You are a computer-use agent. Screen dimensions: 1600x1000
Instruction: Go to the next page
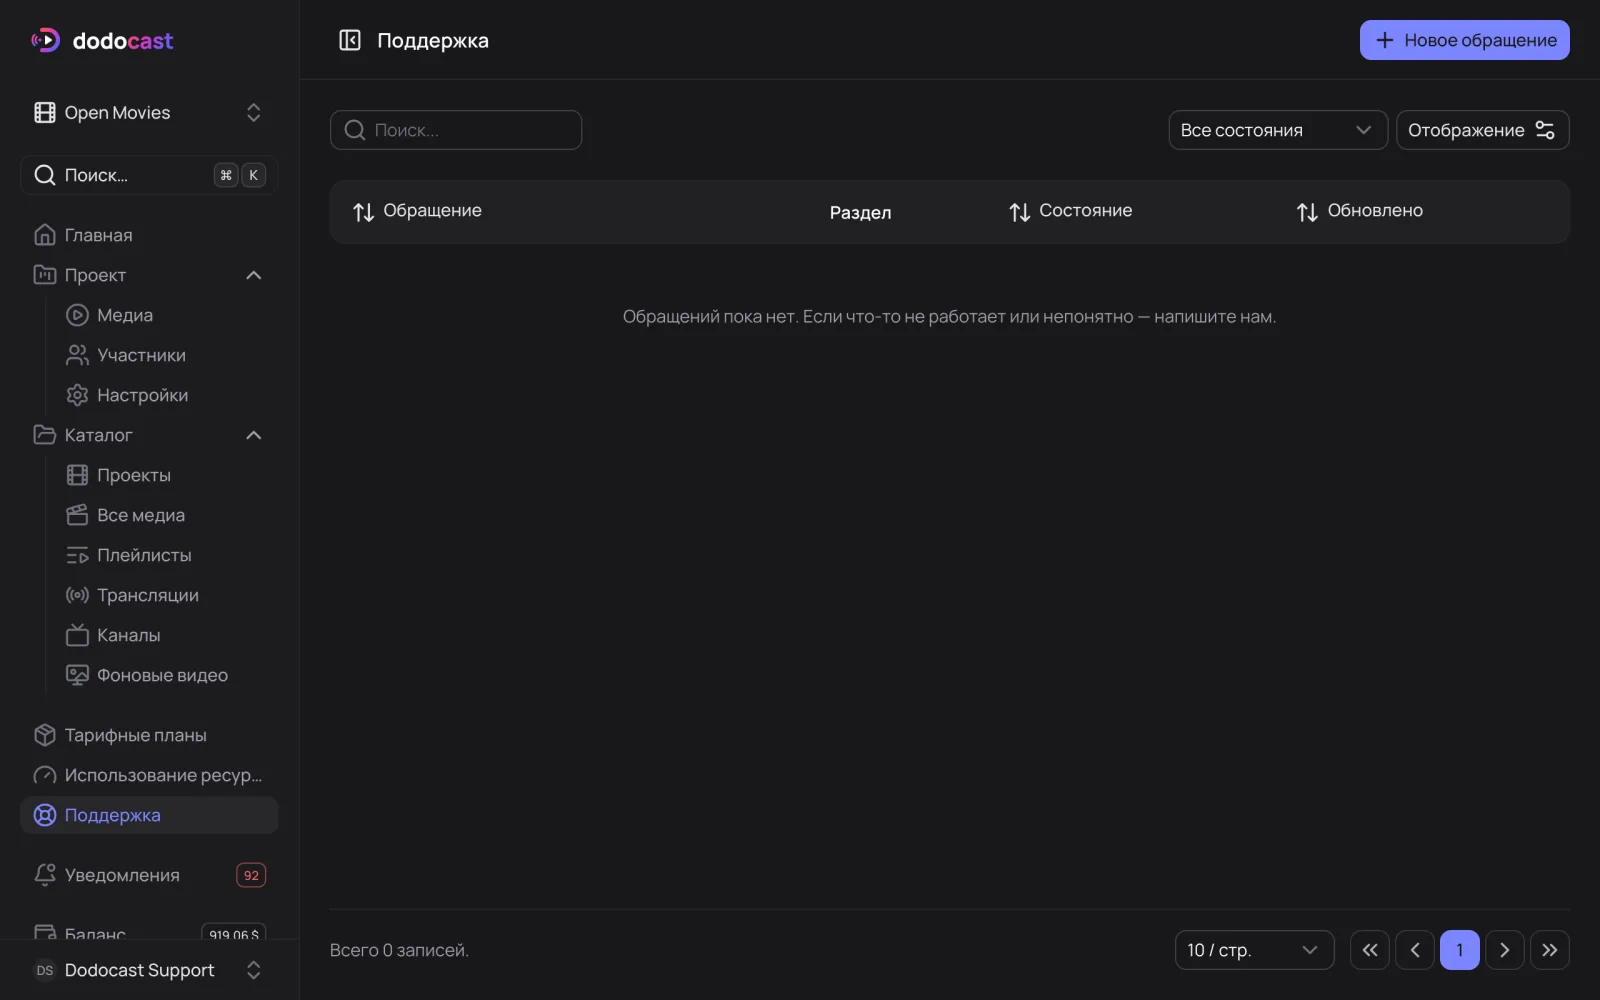click(x=1505, y=950)
